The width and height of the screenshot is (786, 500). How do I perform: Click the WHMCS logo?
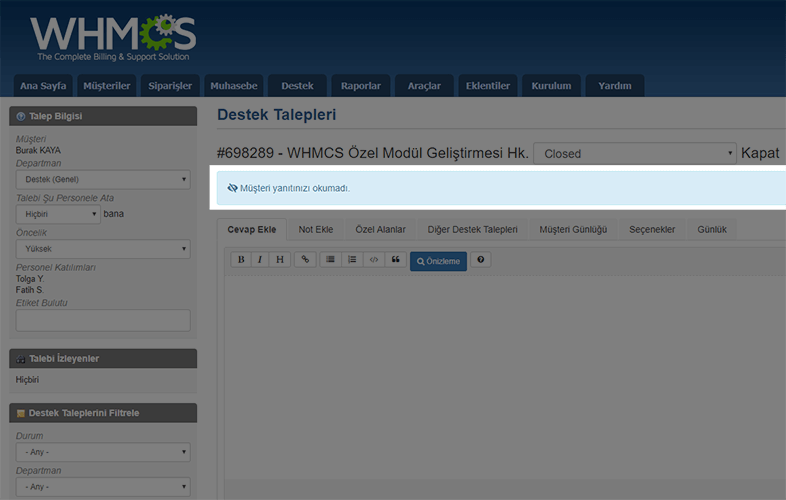(x=113, y=38)
